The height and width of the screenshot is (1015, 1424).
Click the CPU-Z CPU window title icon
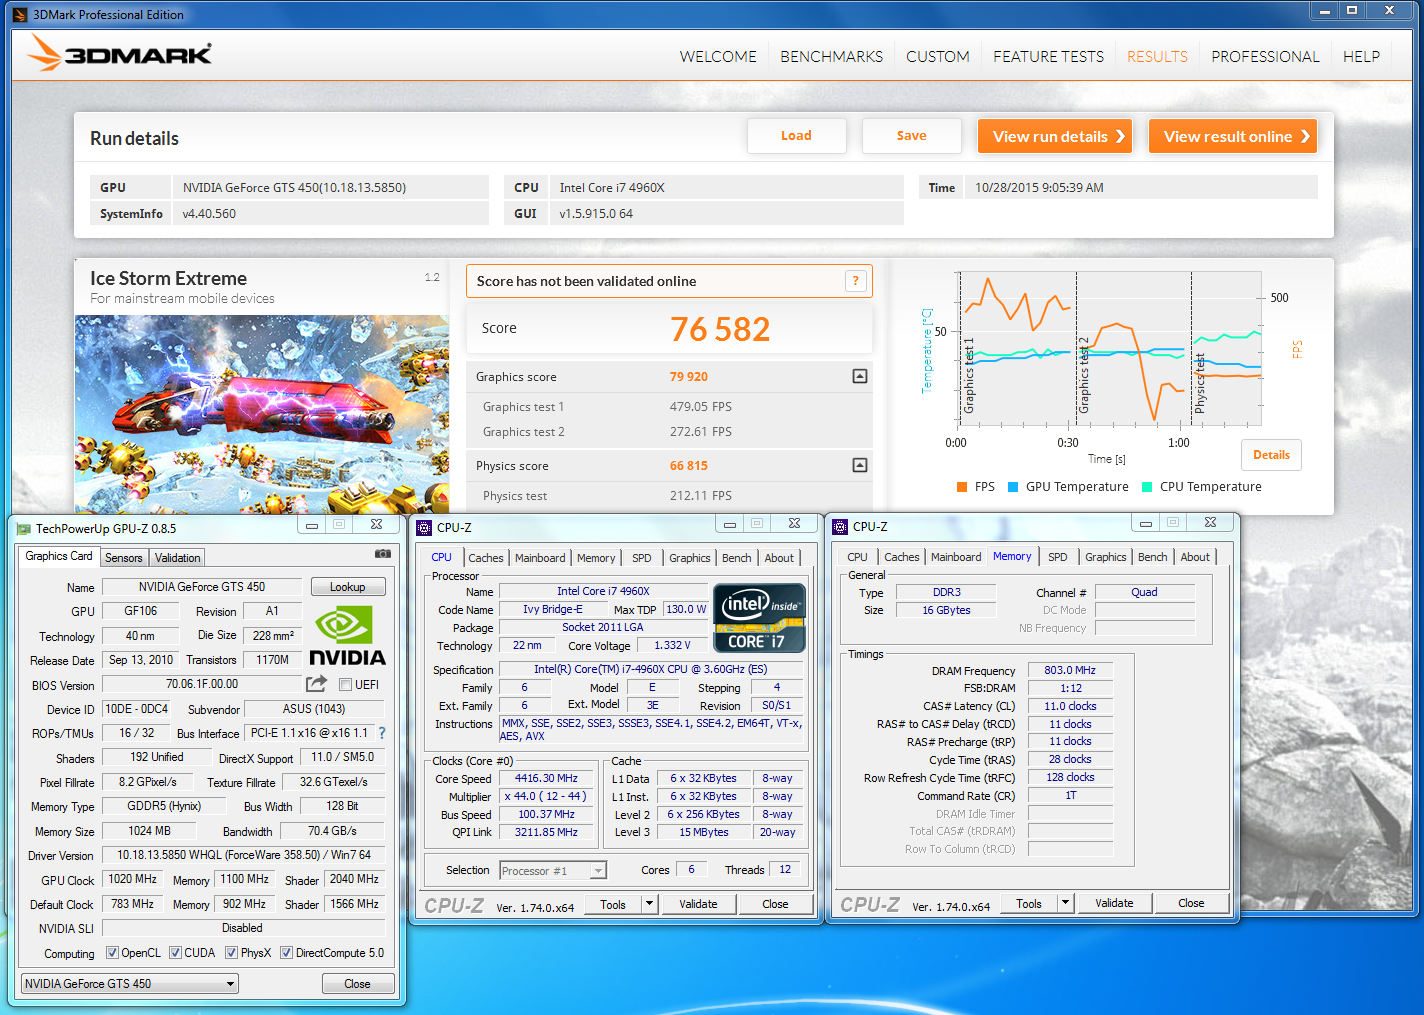click(x=424, y=527)
